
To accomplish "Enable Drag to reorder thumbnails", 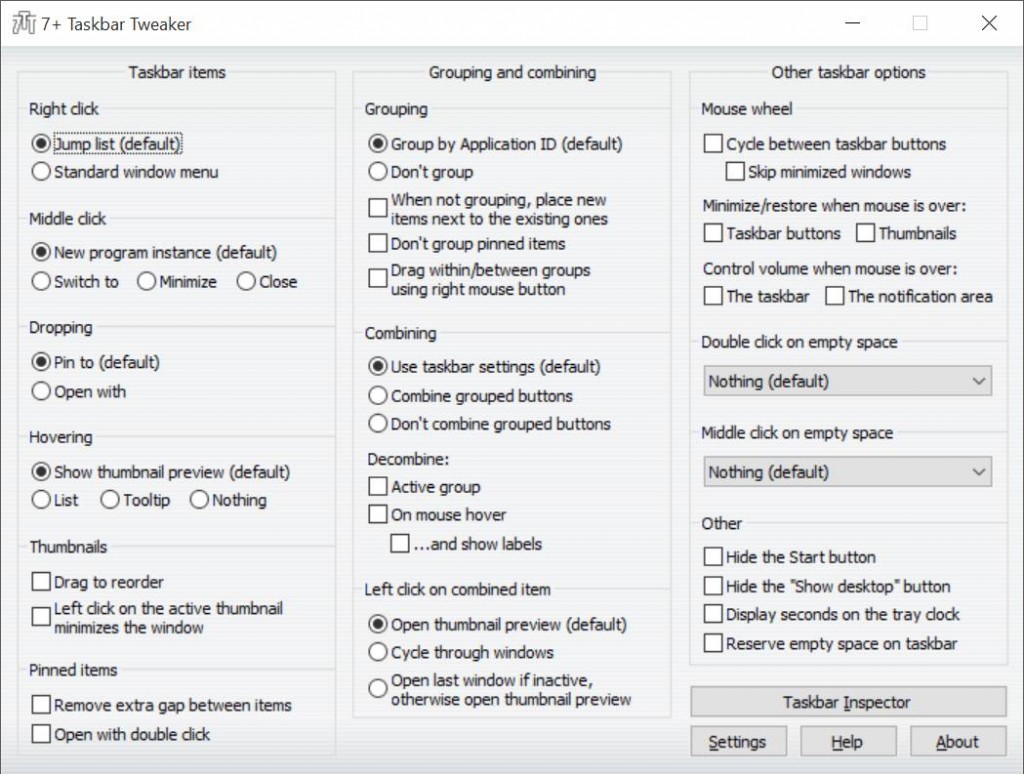I will (x=41, y=581).
